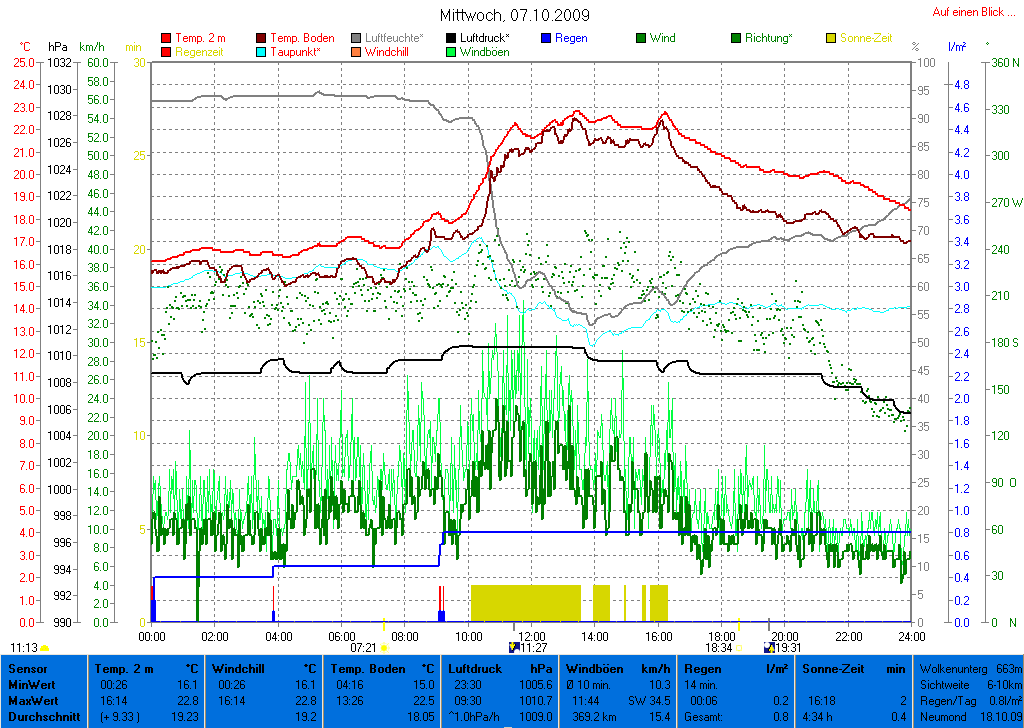Click the Windböen legend label
This screenshot has width=1024, height=728.
coord(484,52)
